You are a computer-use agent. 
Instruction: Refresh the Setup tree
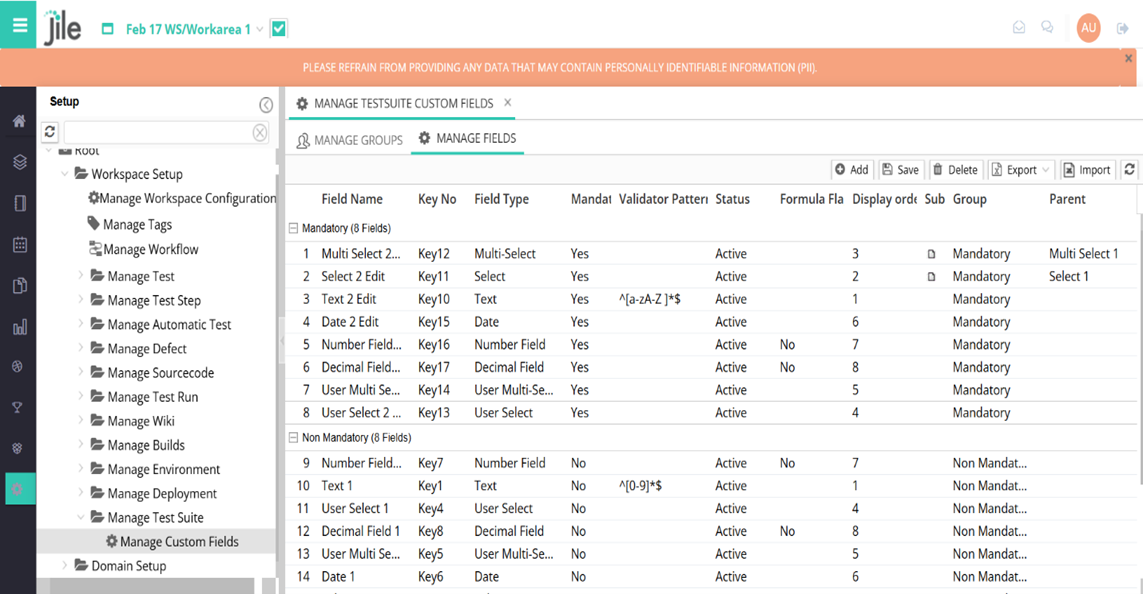(50, 132)
